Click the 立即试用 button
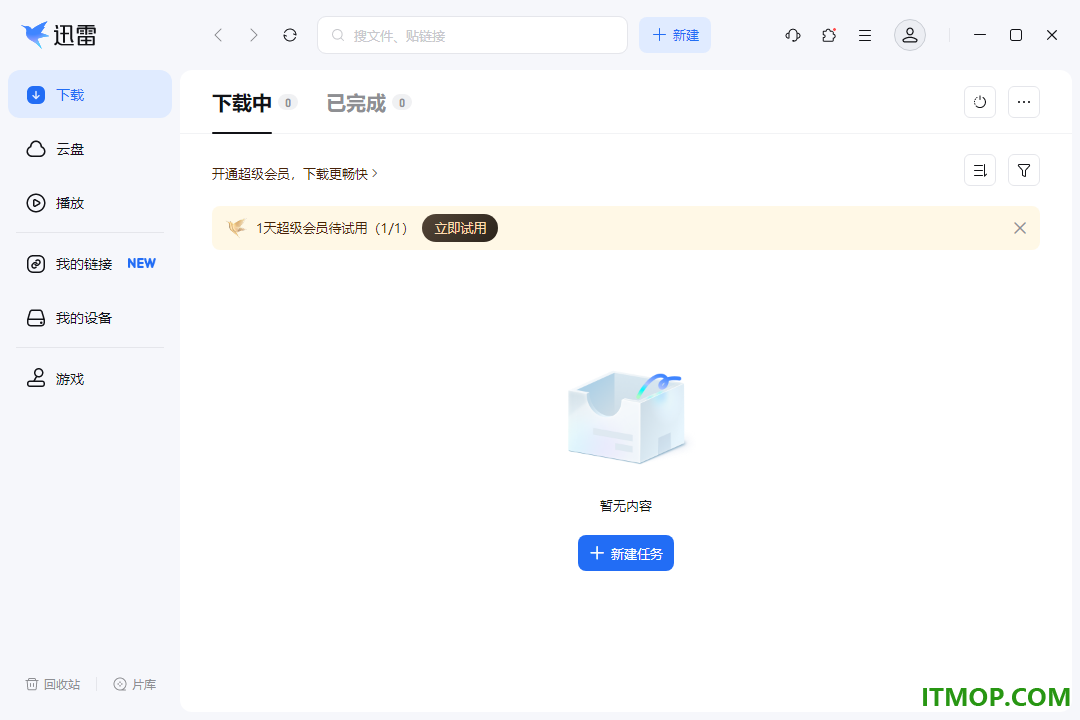 pos(460,228)
